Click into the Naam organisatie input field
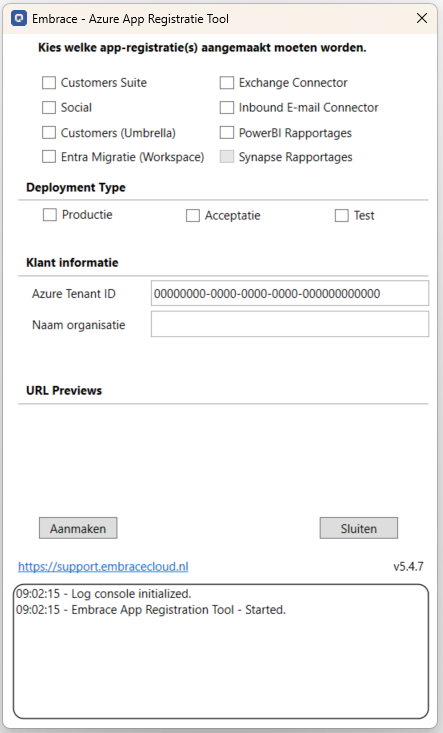 (290, 324)
